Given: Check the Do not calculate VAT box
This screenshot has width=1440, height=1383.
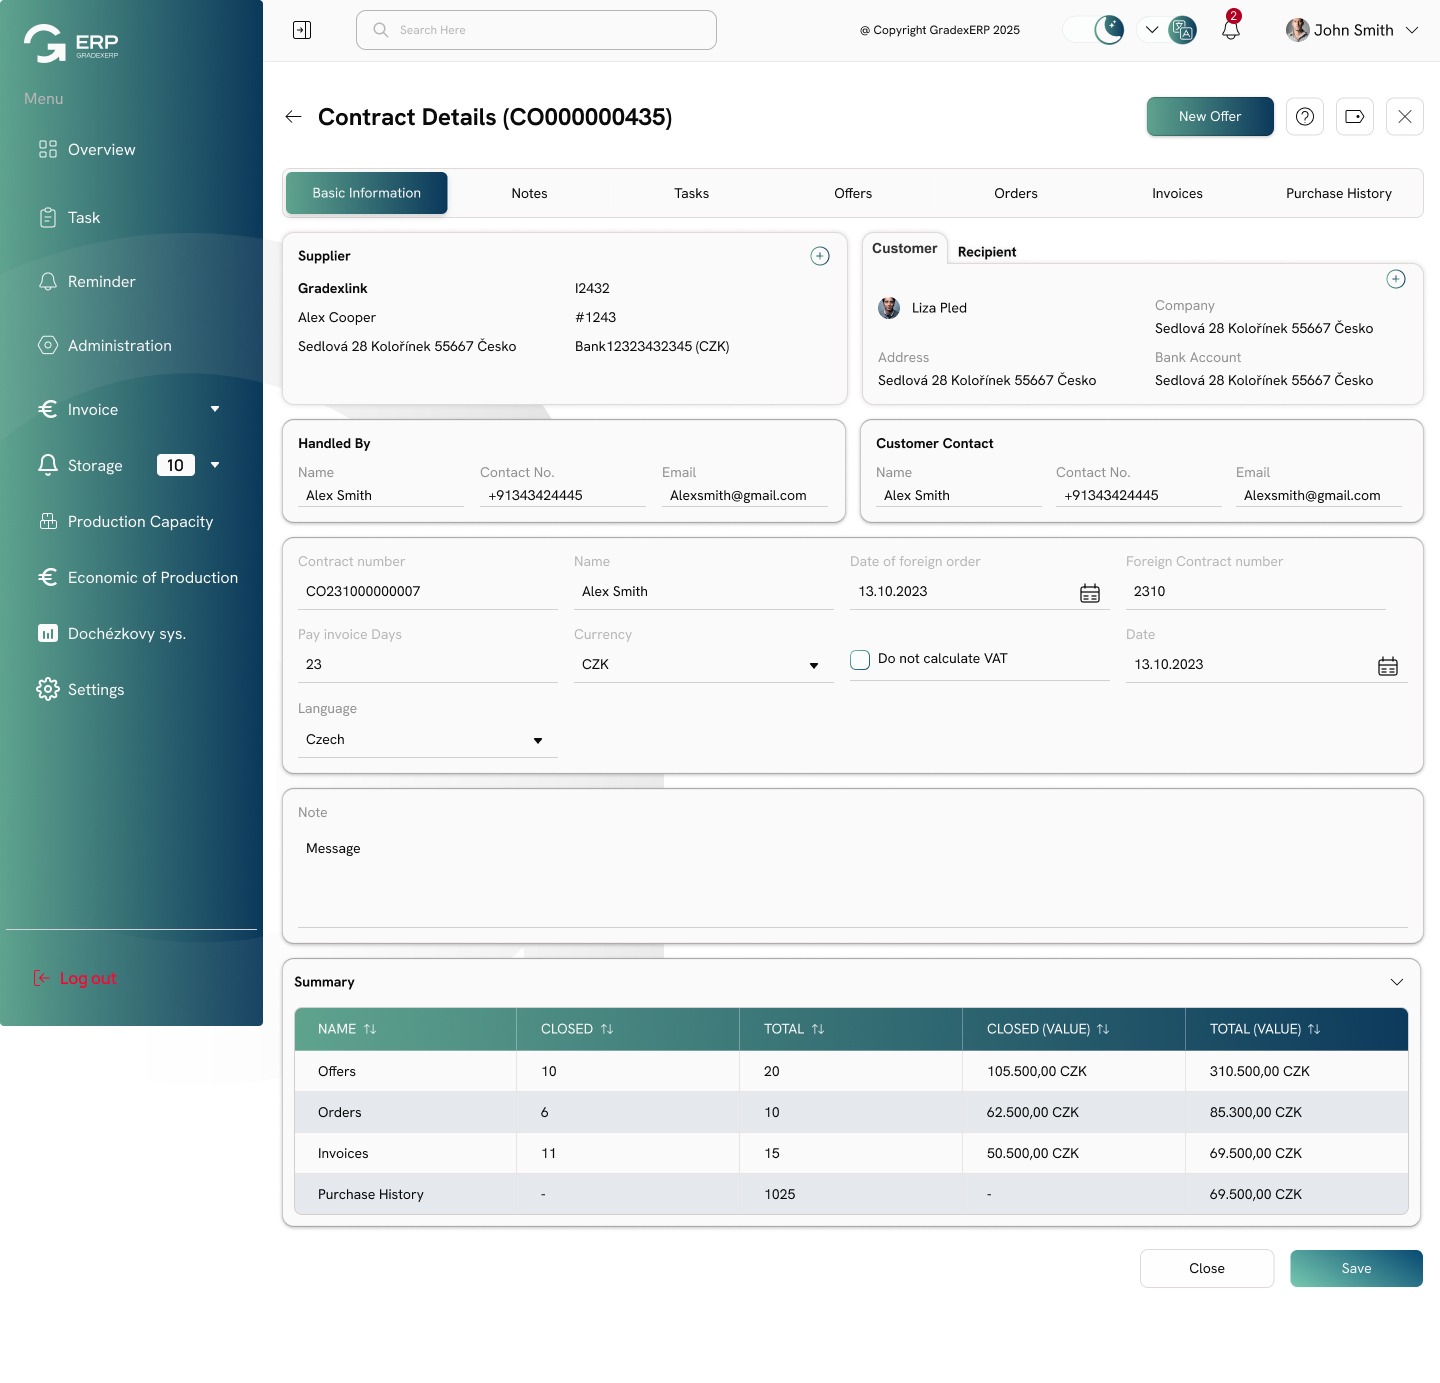Looking at the screenshot, I should 860,660.
